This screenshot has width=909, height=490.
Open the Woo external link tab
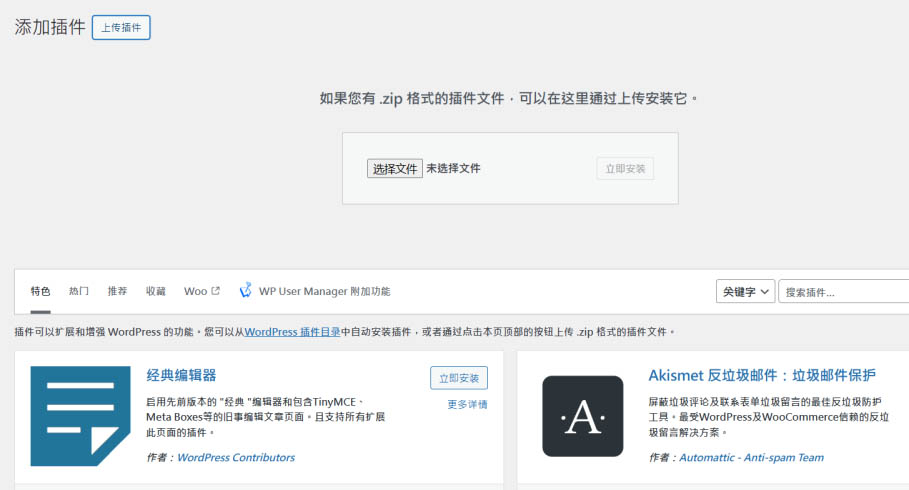click(x=202, y=291)
